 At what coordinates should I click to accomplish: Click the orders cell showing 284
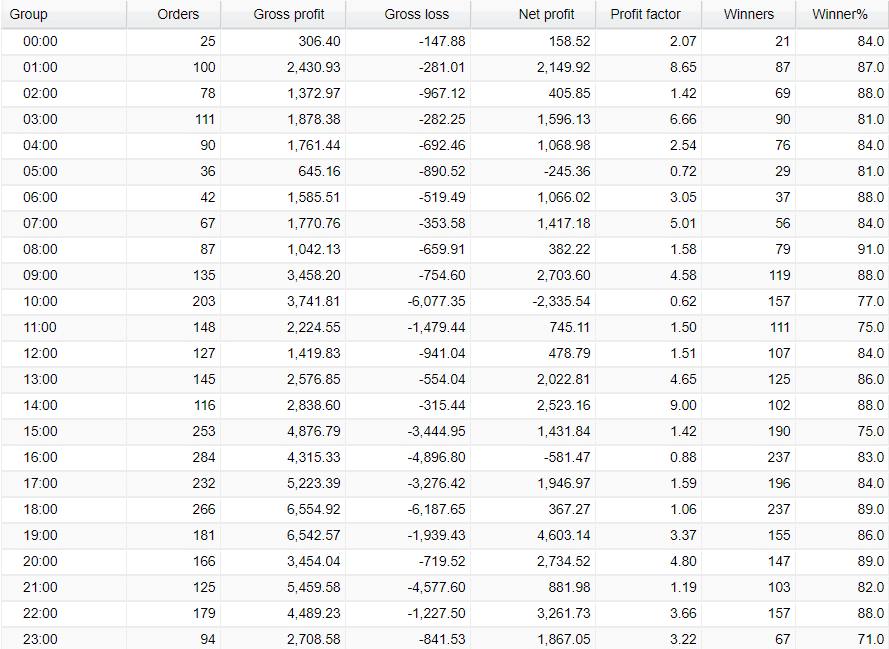tap(203, 457)
